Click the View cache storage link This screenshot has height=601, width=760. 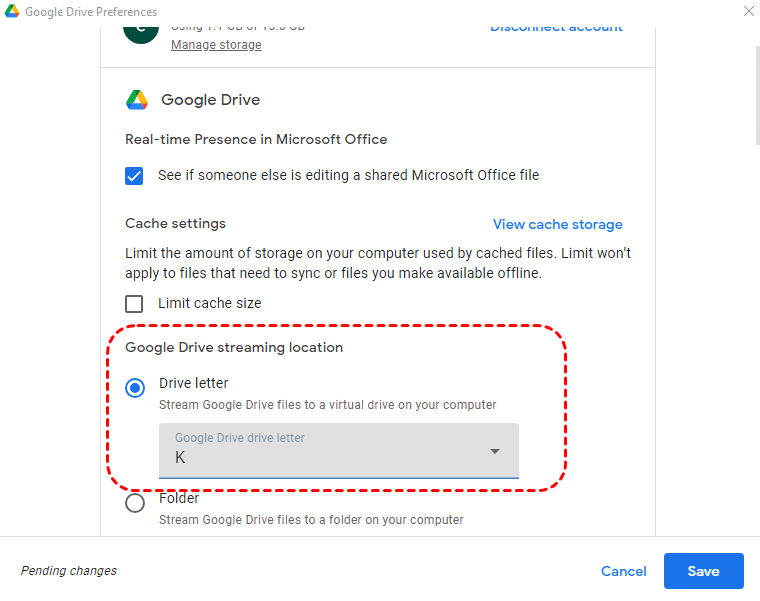point(557,224)
